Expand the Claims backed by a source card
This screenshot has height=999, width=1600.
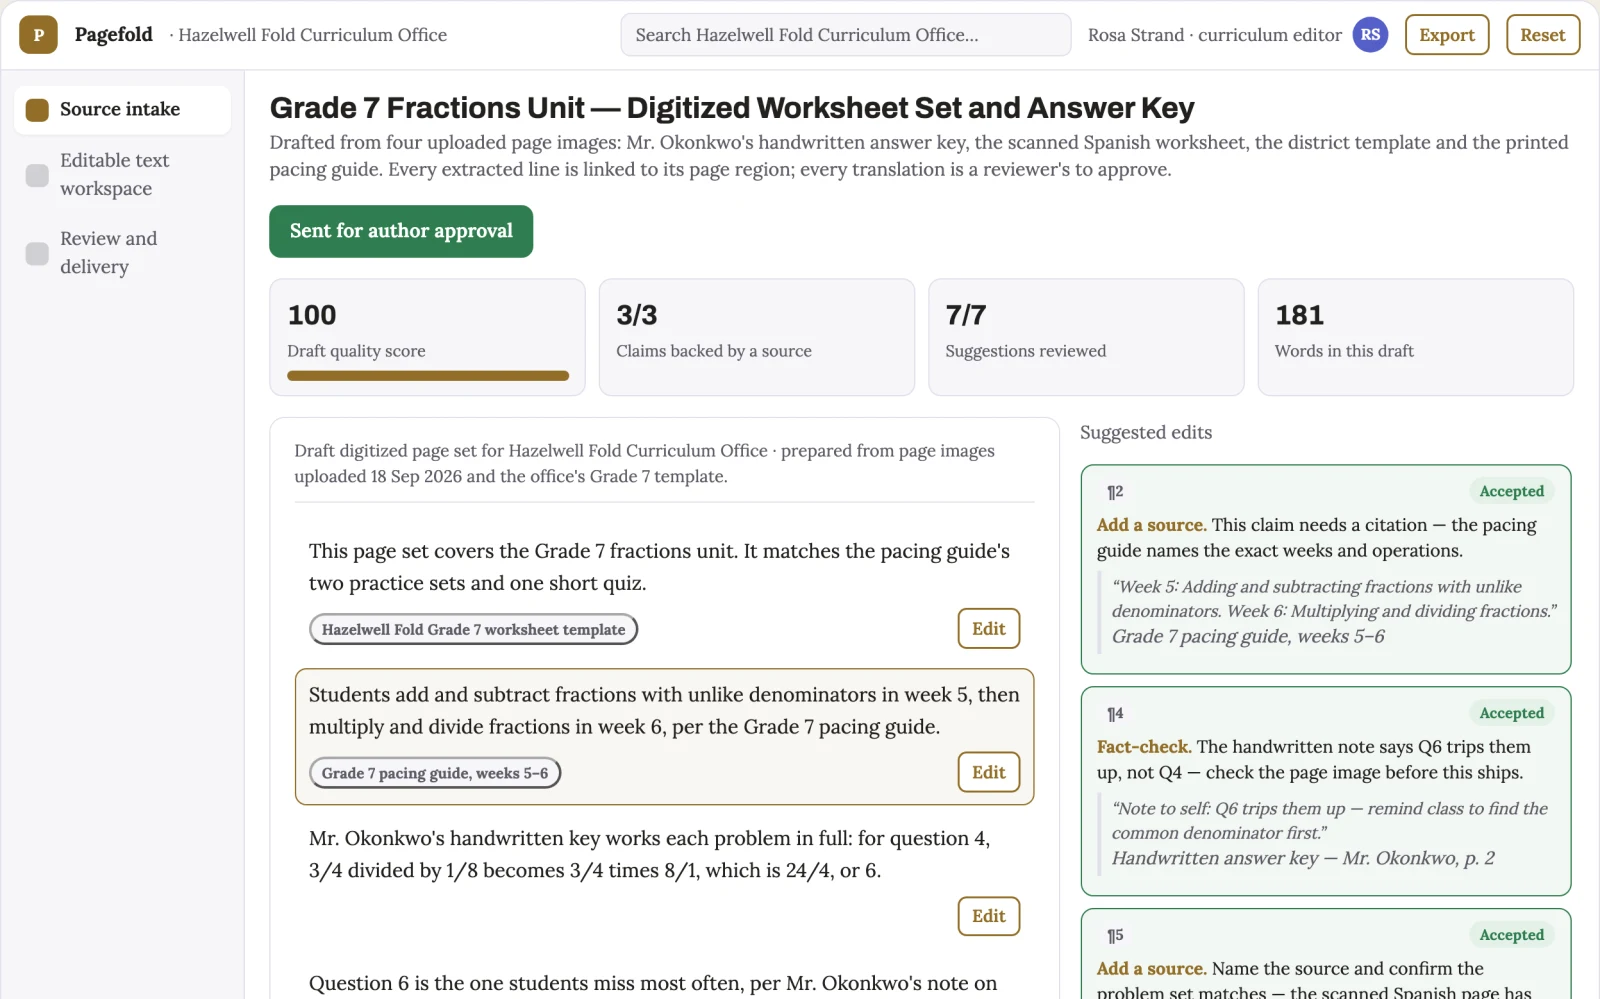tap(756, 337)
